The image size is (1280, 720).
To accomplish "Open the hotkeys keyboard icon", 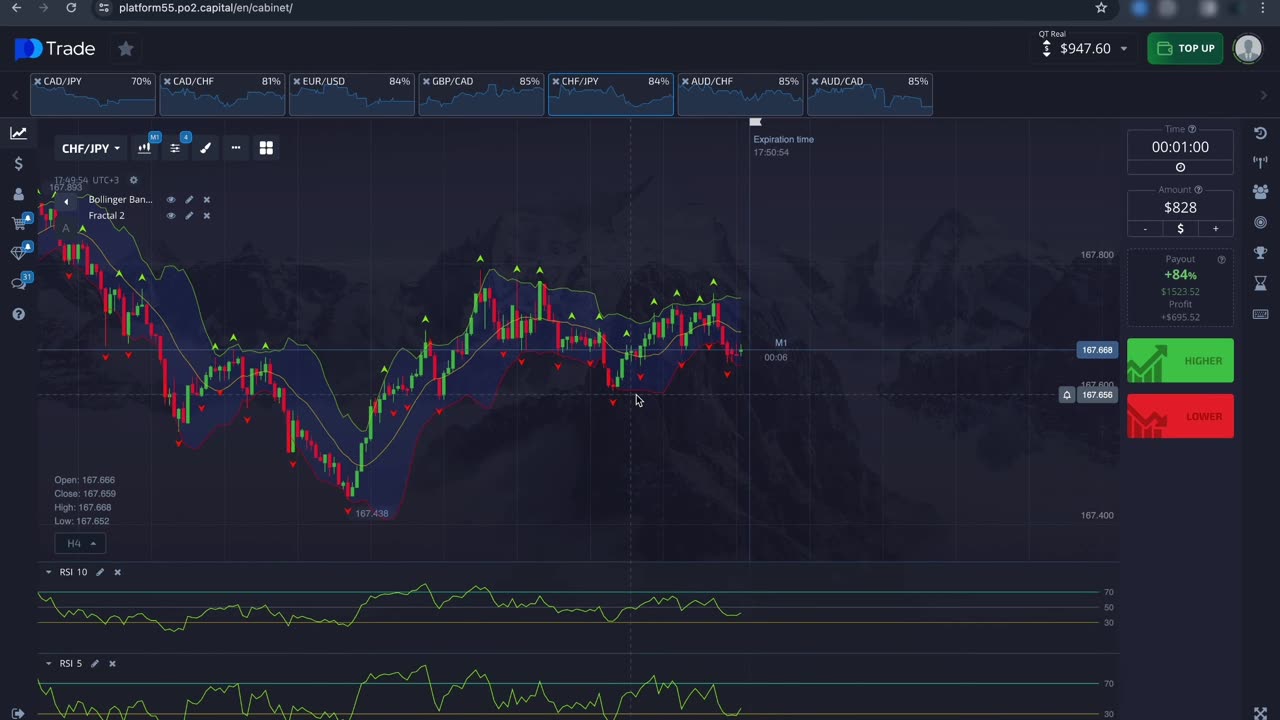I will pyautogui.click(x=1260, y=314).
